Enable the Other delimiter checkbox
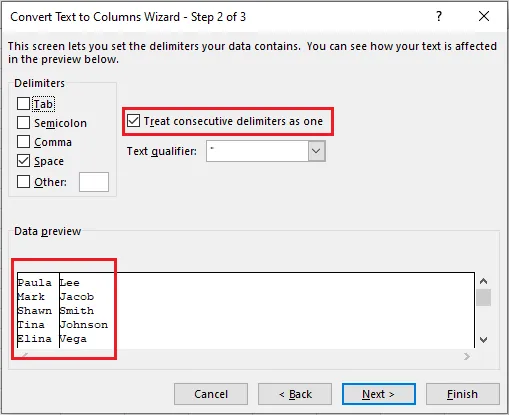 [x=23, y=182]
